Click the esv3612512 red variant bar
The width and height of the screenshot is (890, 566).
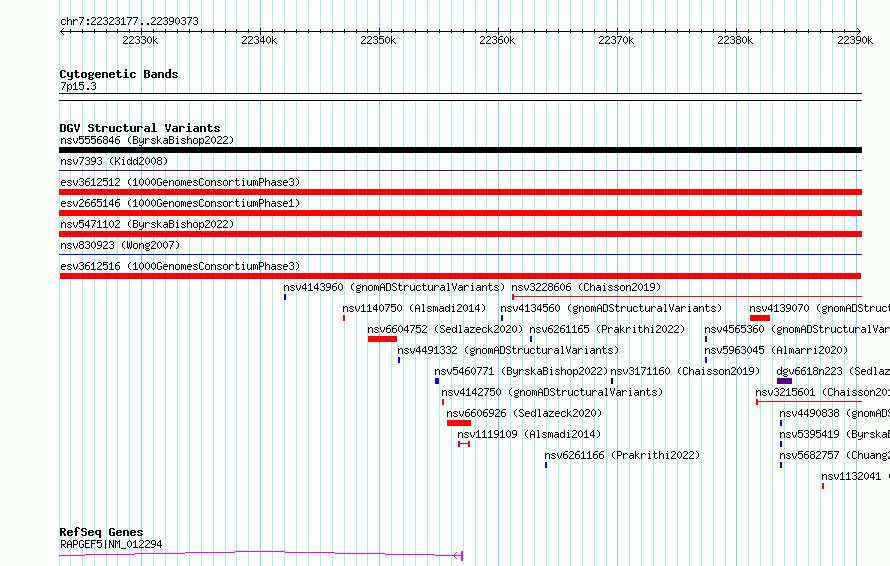click(x=460, y=192)
